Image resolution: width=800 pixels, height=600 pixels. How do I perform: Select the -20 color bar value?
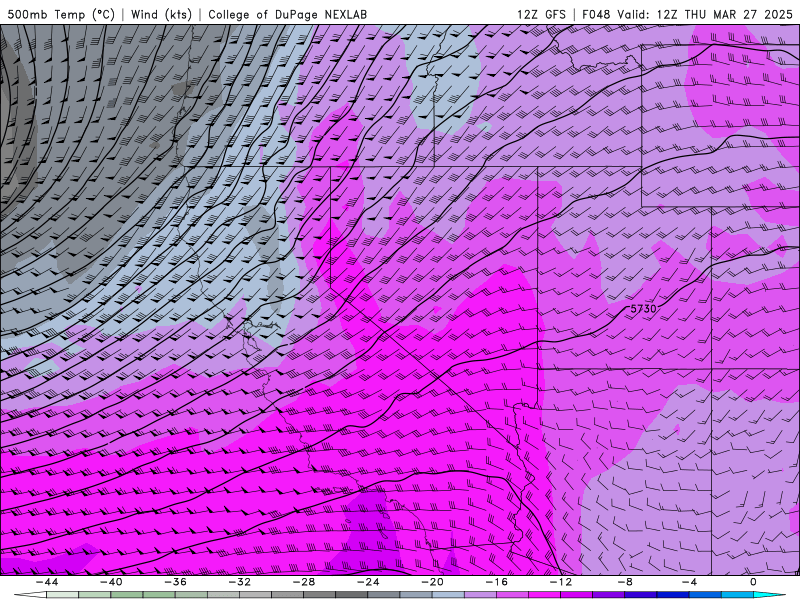[x=432, y=582]
